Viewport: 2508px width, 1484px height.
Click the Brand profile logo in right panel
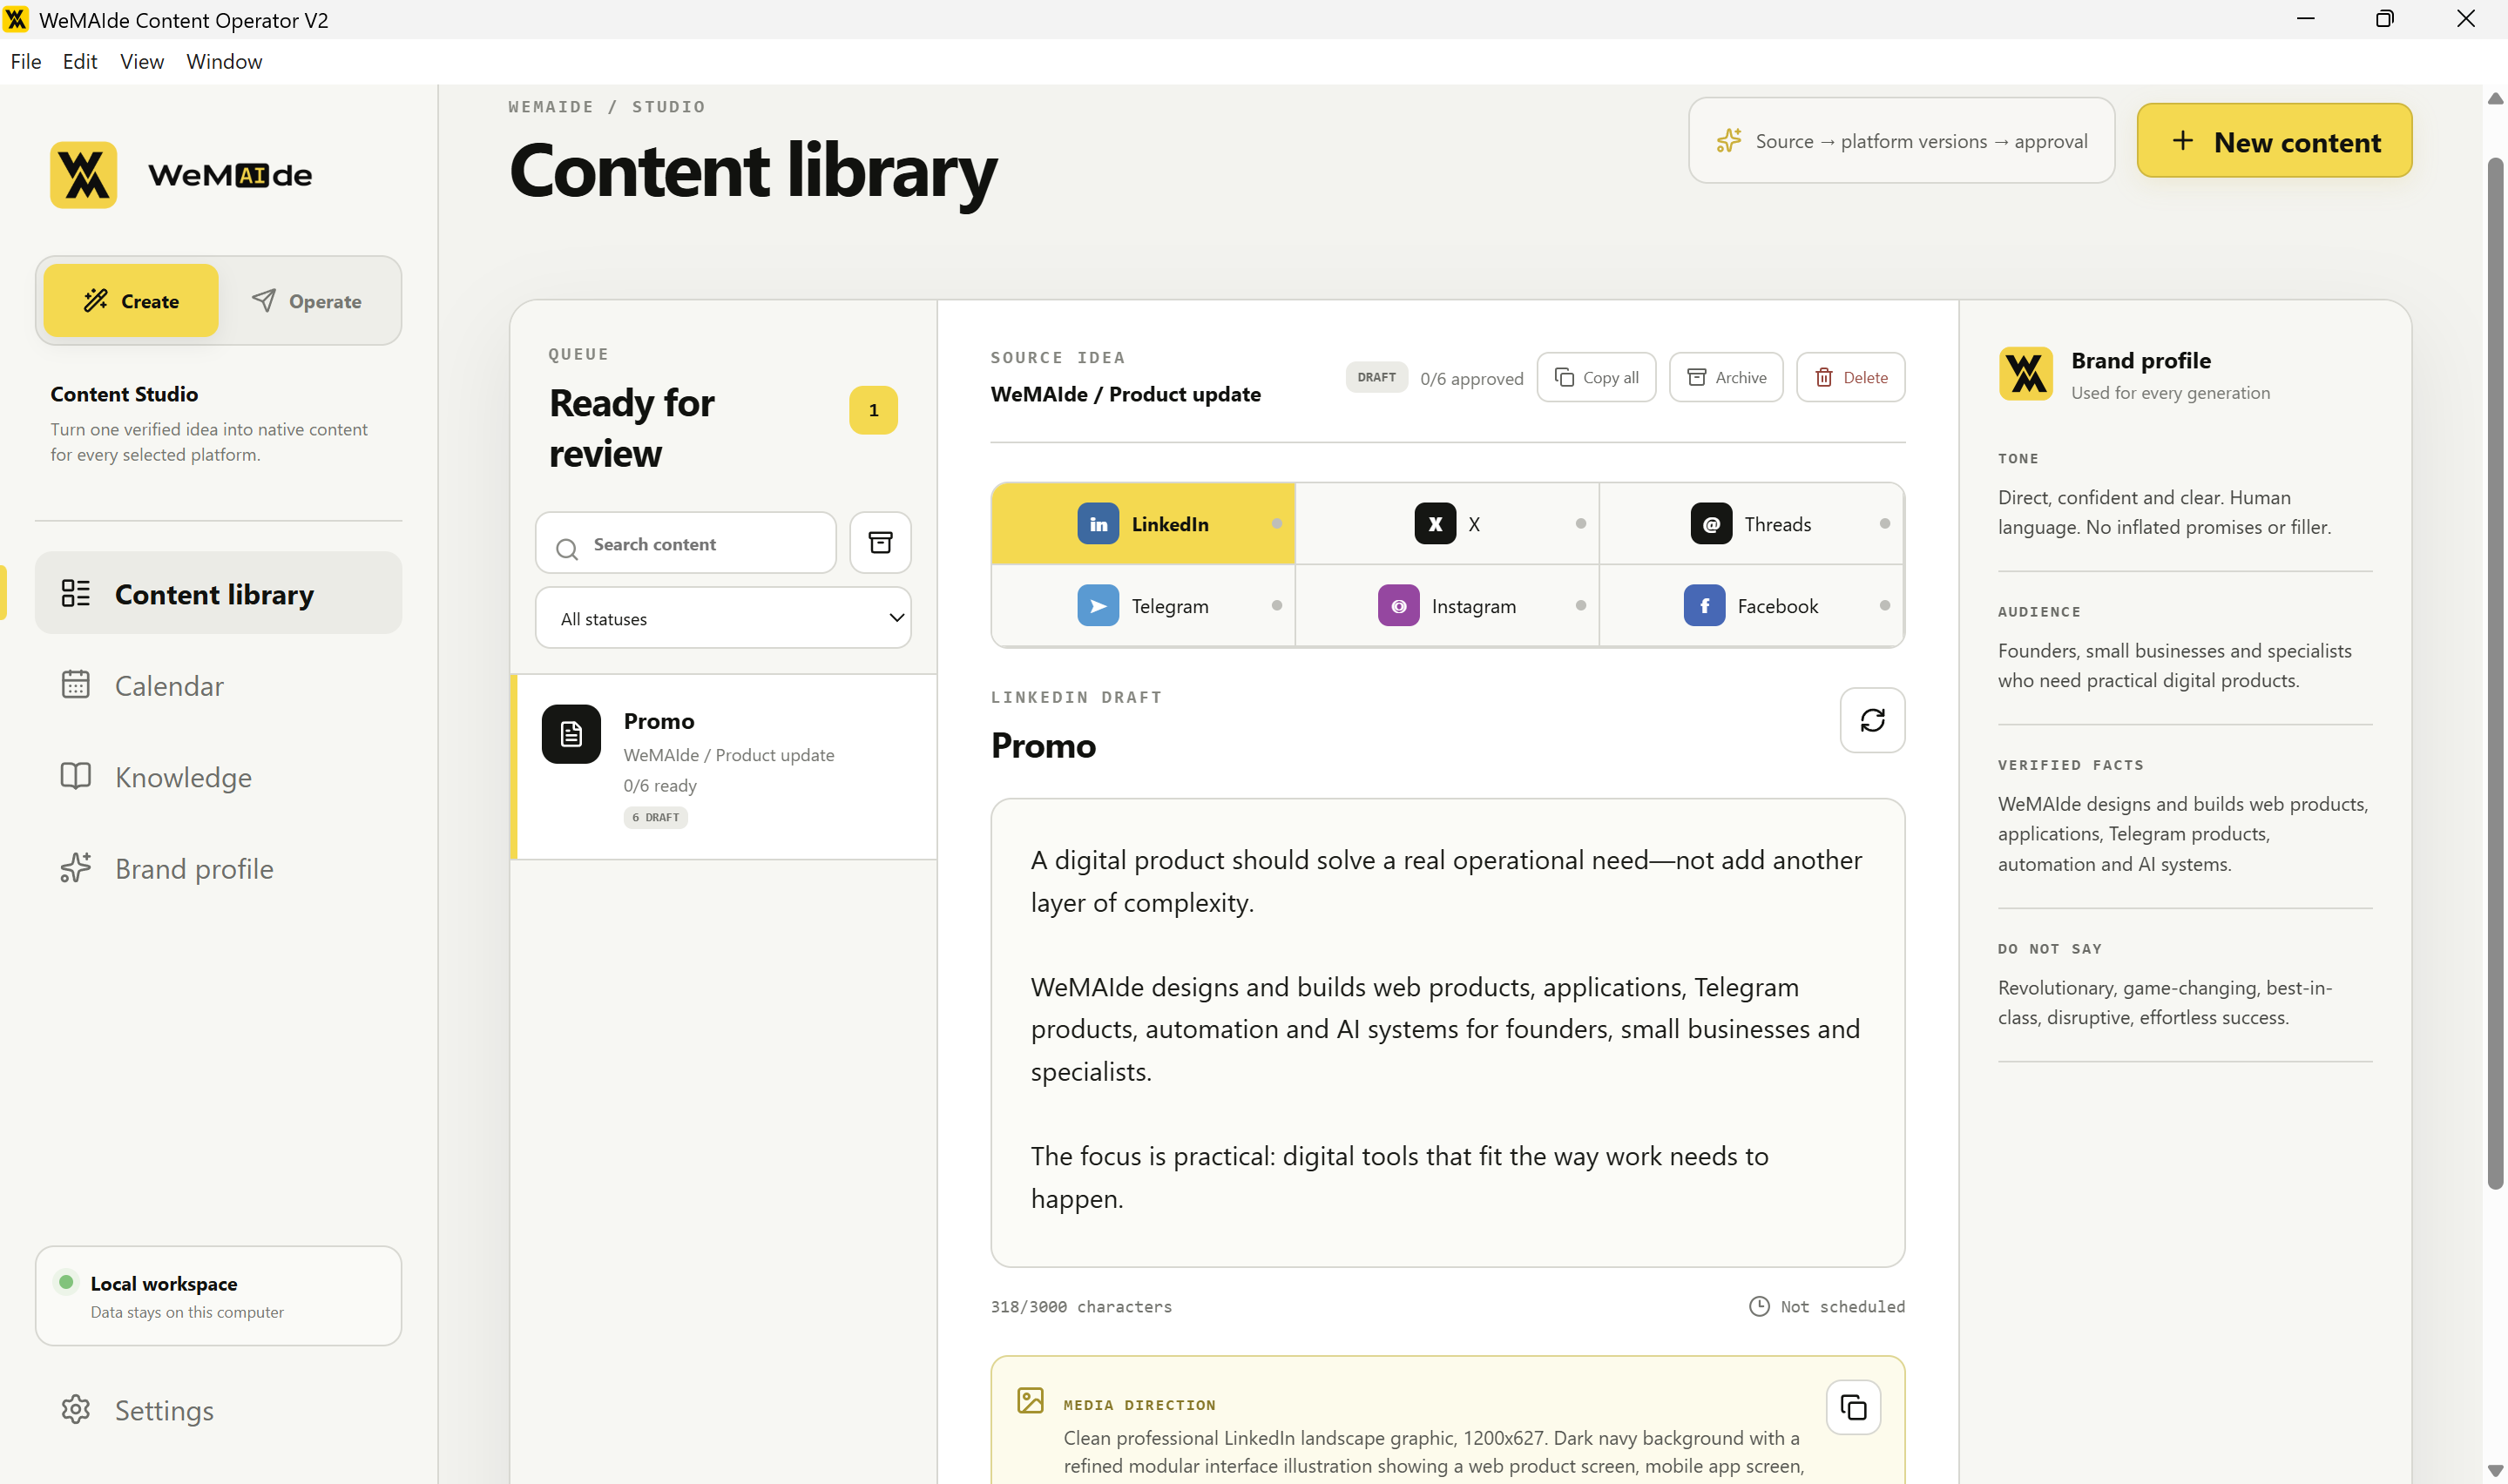[x=2025, y=374]
